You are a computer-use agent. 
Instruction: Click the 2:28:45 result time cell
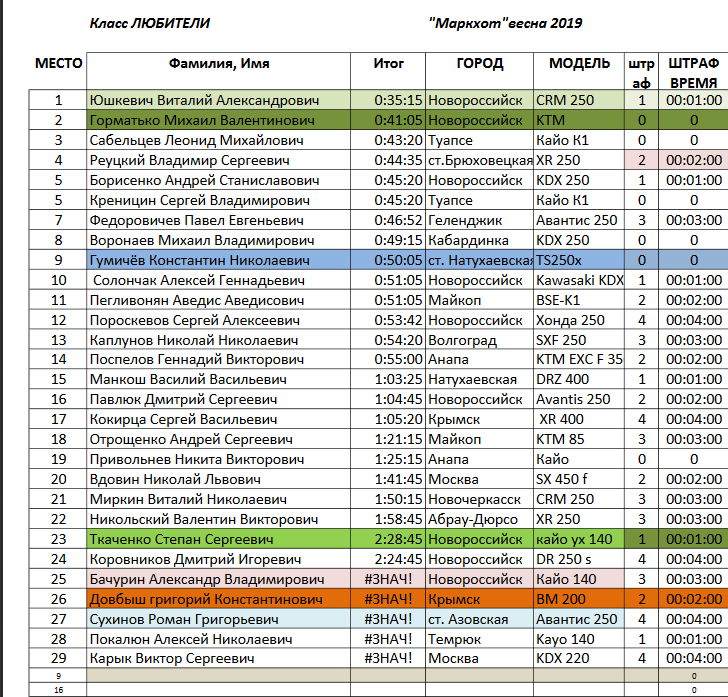coord(388,539)
